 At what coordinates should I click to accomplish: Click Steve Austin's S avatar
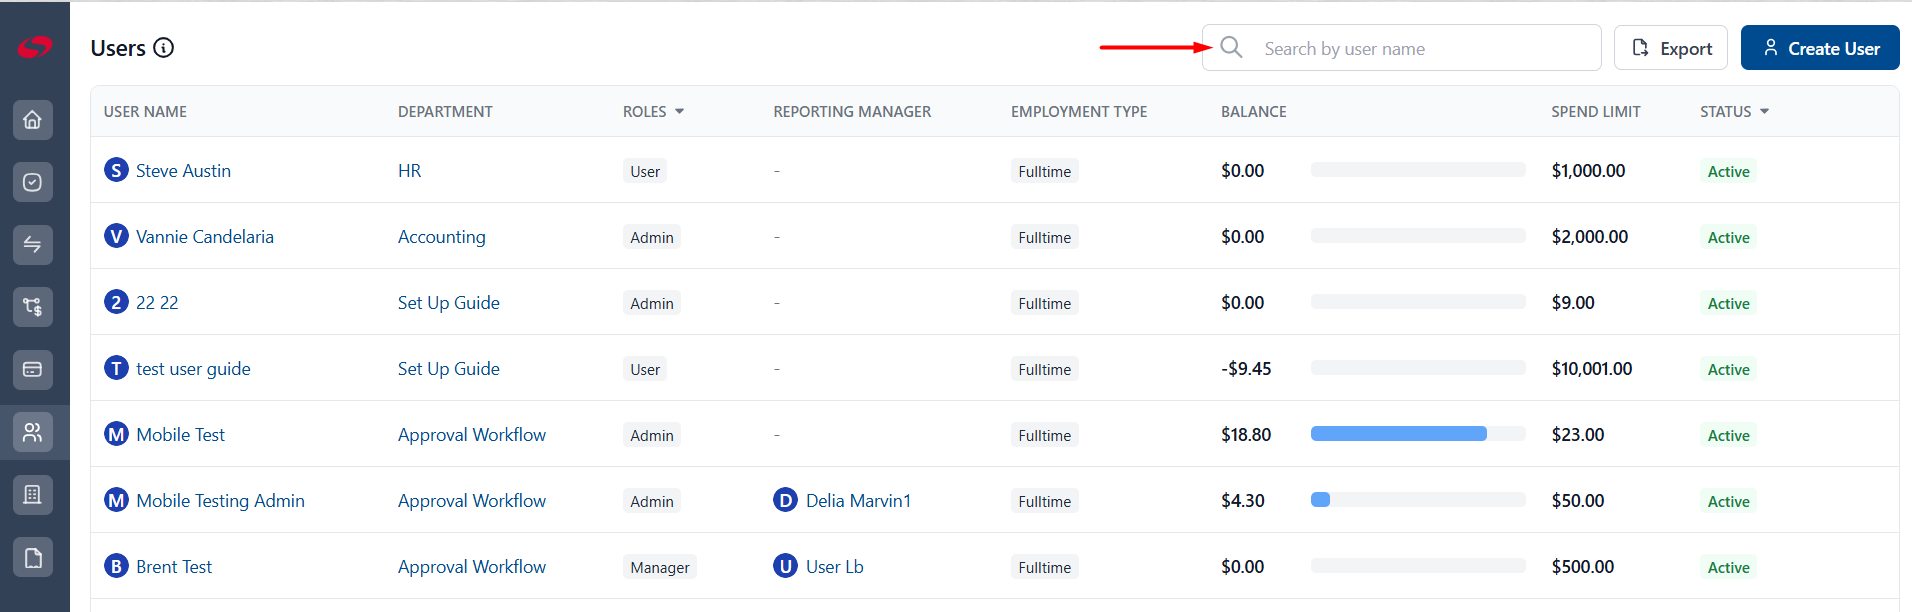(x=117, y=170)
